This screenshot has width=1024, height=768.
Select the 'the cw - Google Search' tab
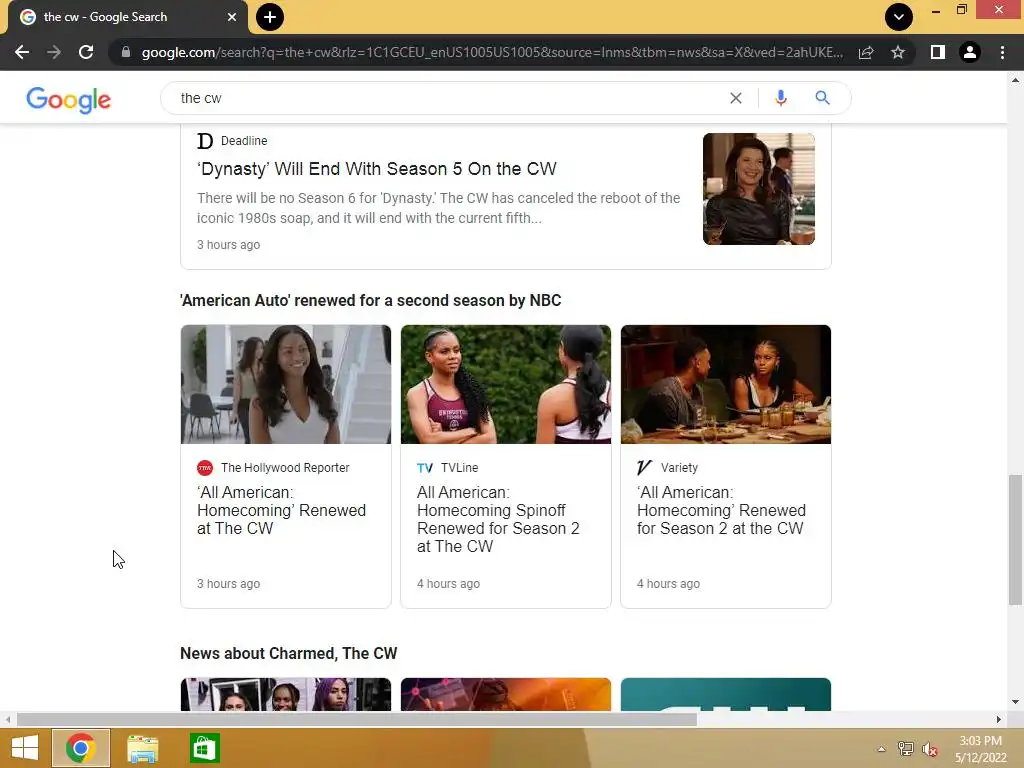point(127,17)
